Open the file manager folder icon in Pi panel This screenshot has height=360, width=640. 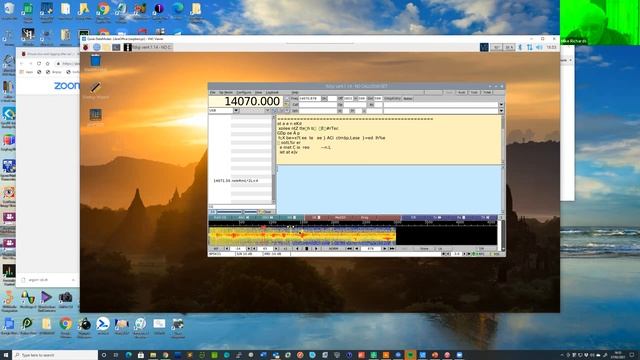tap(107, 47)
